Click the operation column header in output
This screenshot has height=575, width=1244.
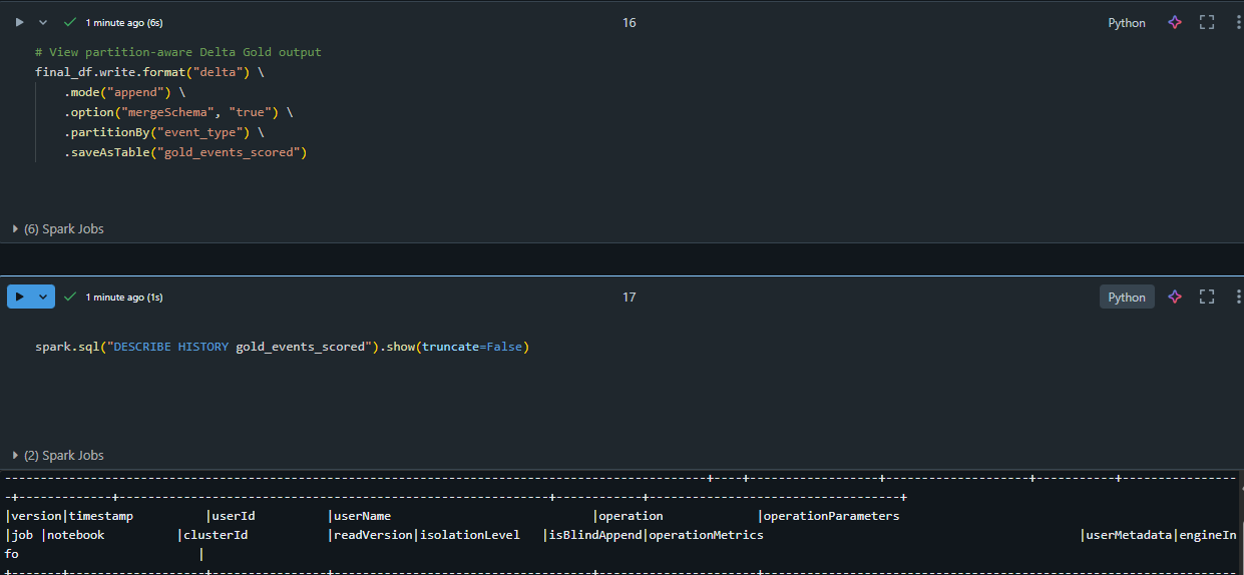tap(631, 516)
